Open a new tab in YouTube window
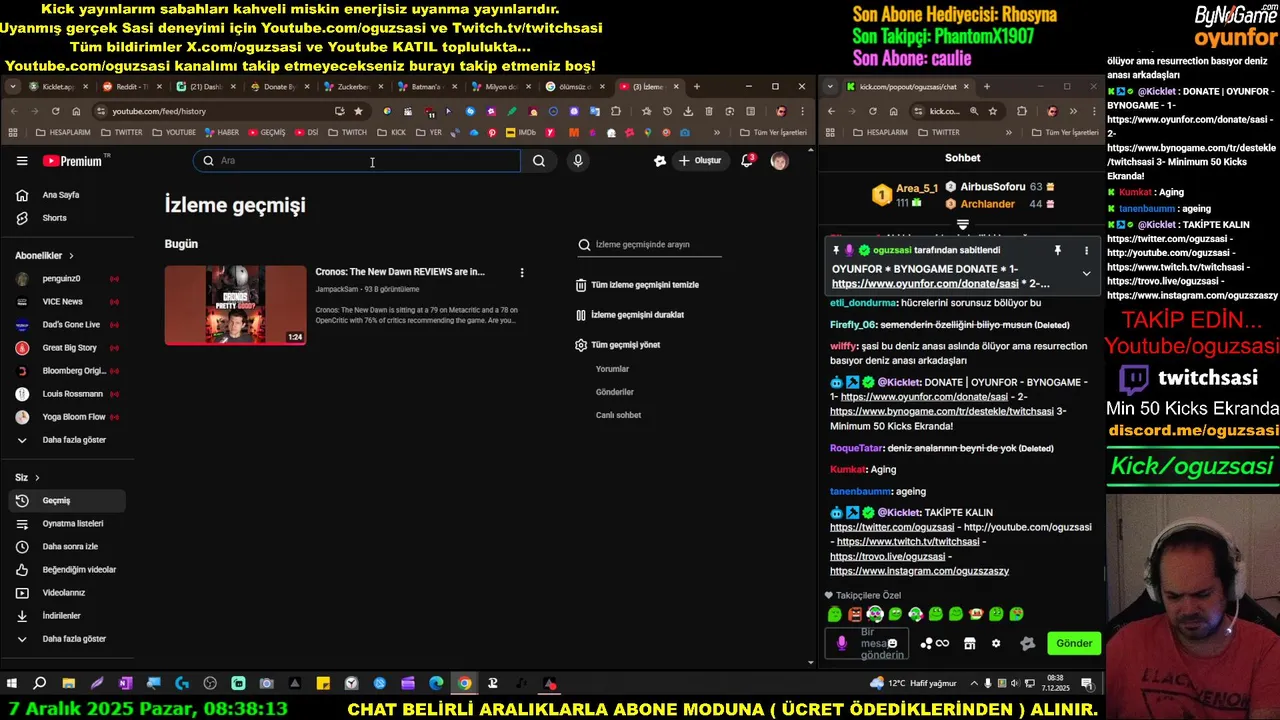Image resolution: width=1280 pixels, height=720 pixels. tap(697, 87)
